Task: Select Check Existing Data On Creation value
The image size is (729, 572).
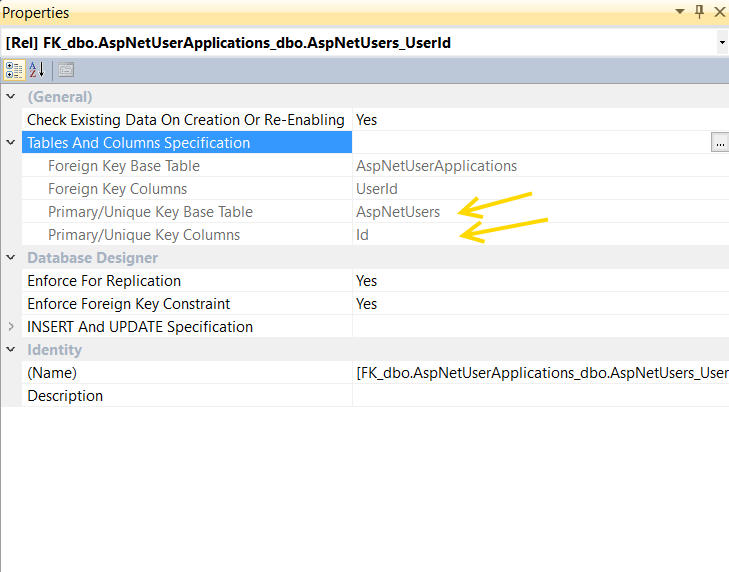Action: pos(366,120)
